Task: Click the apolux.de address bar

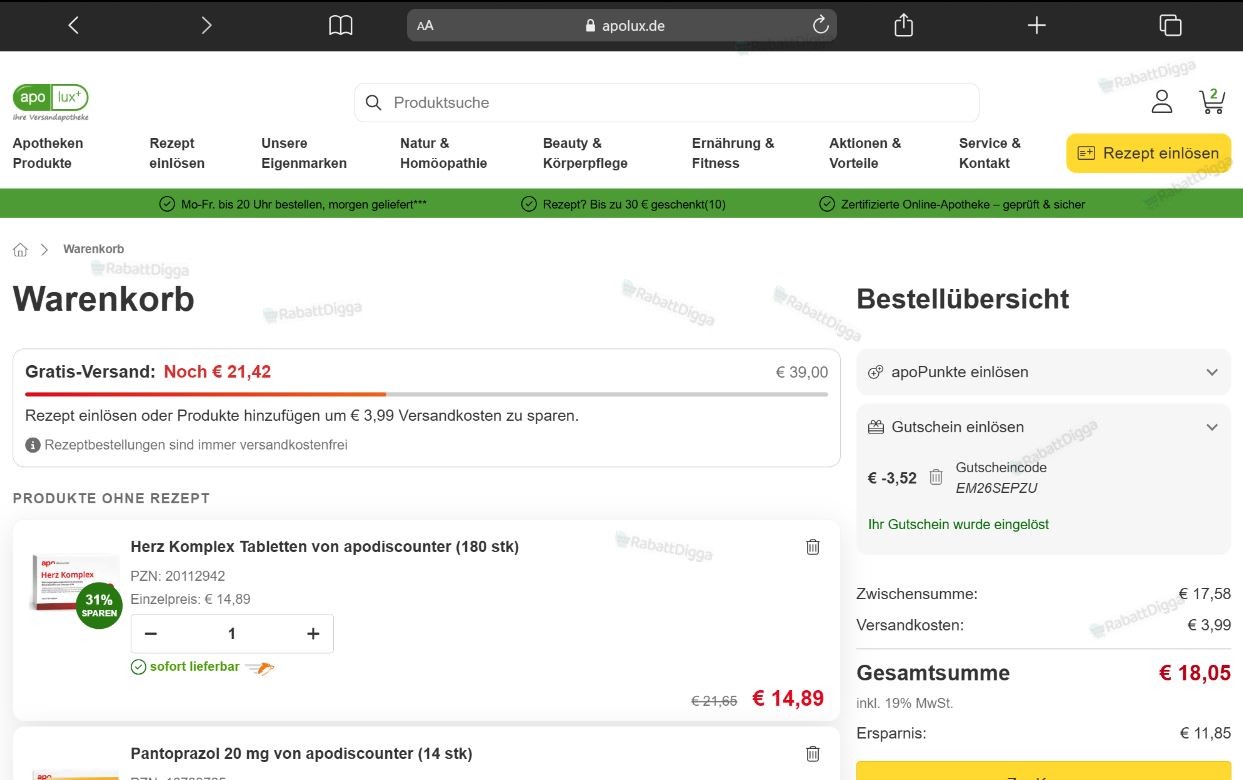Action: [622, 26]
